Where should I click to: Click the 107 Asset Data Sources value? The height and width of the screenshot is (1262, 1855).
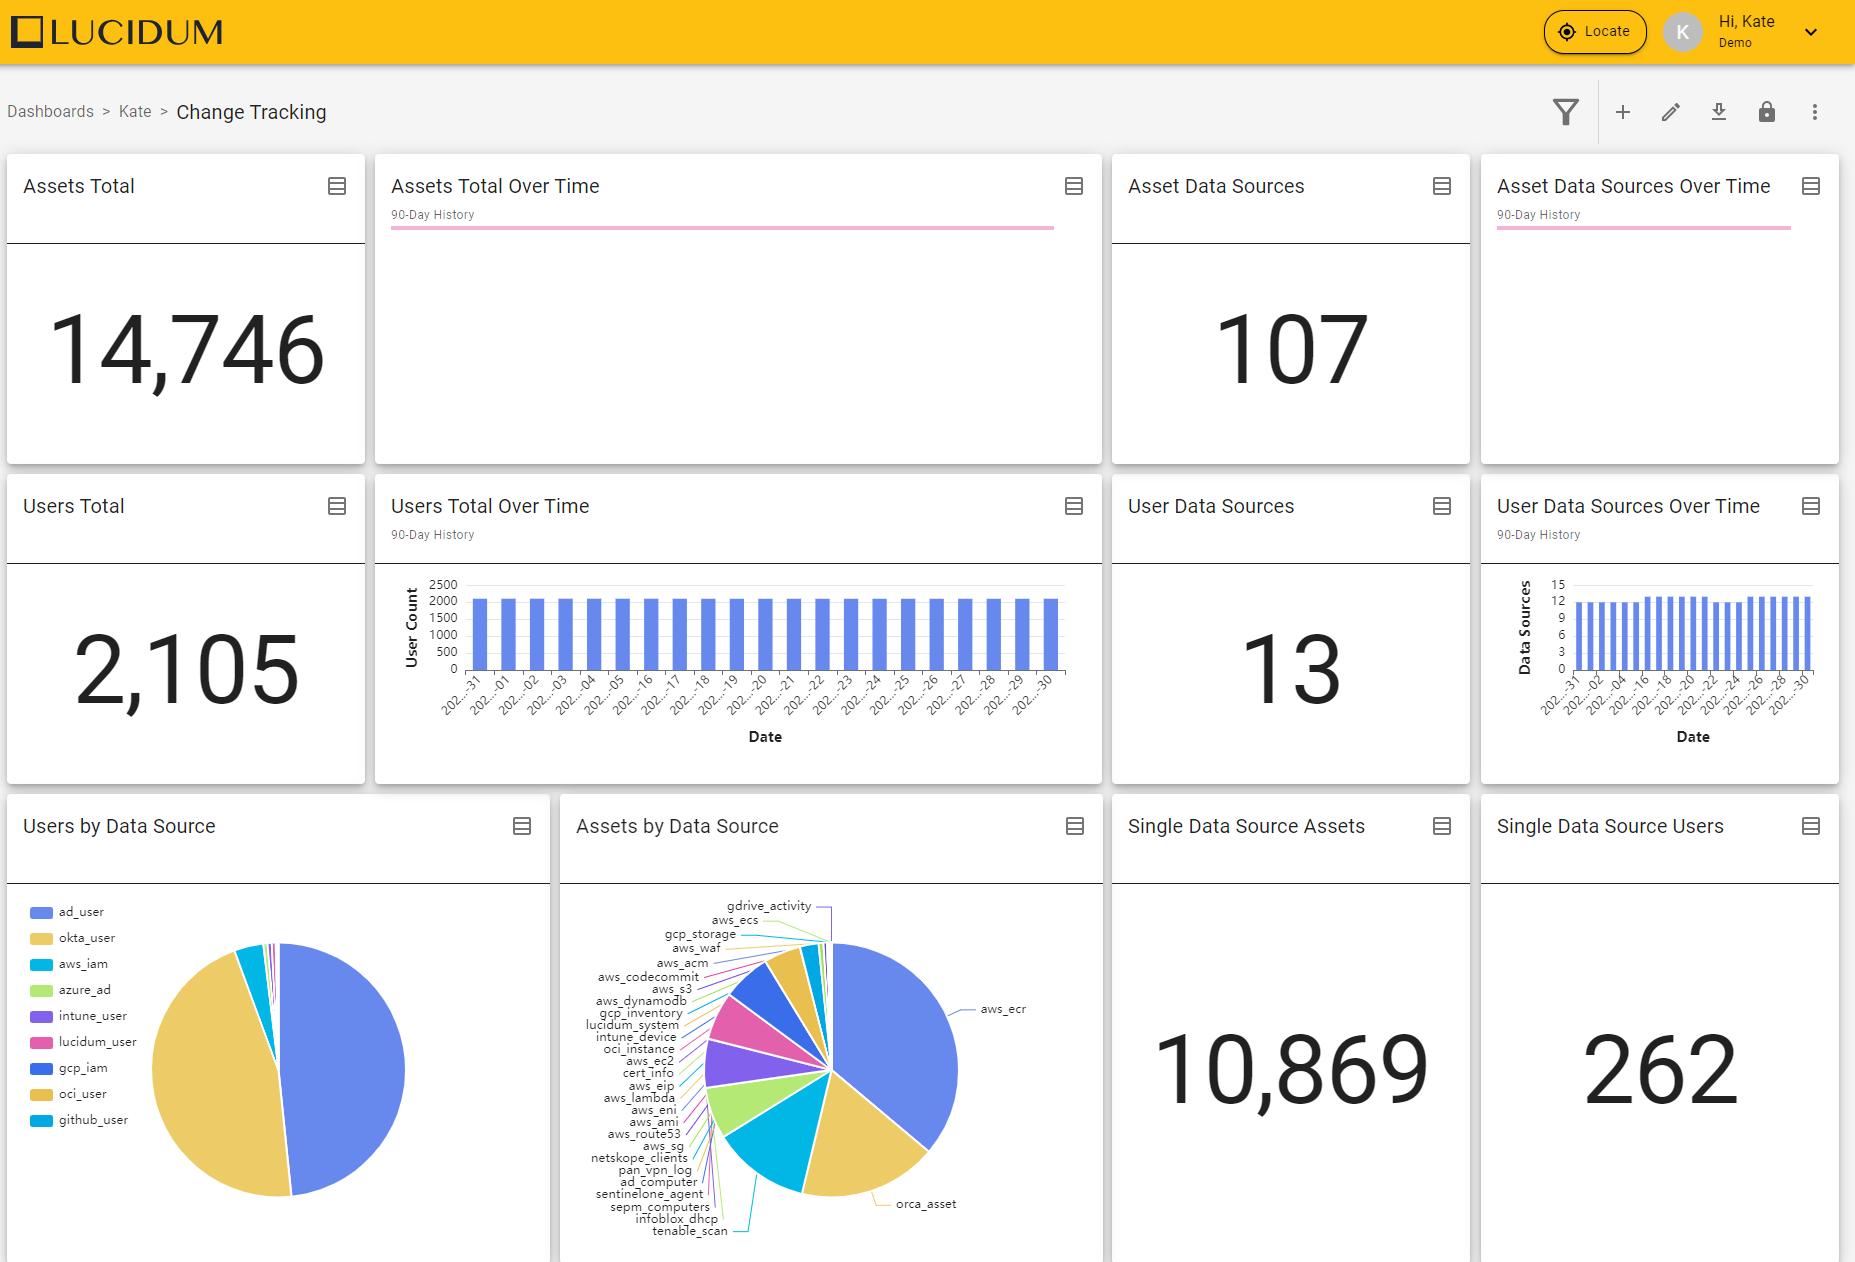(1291, 350)
